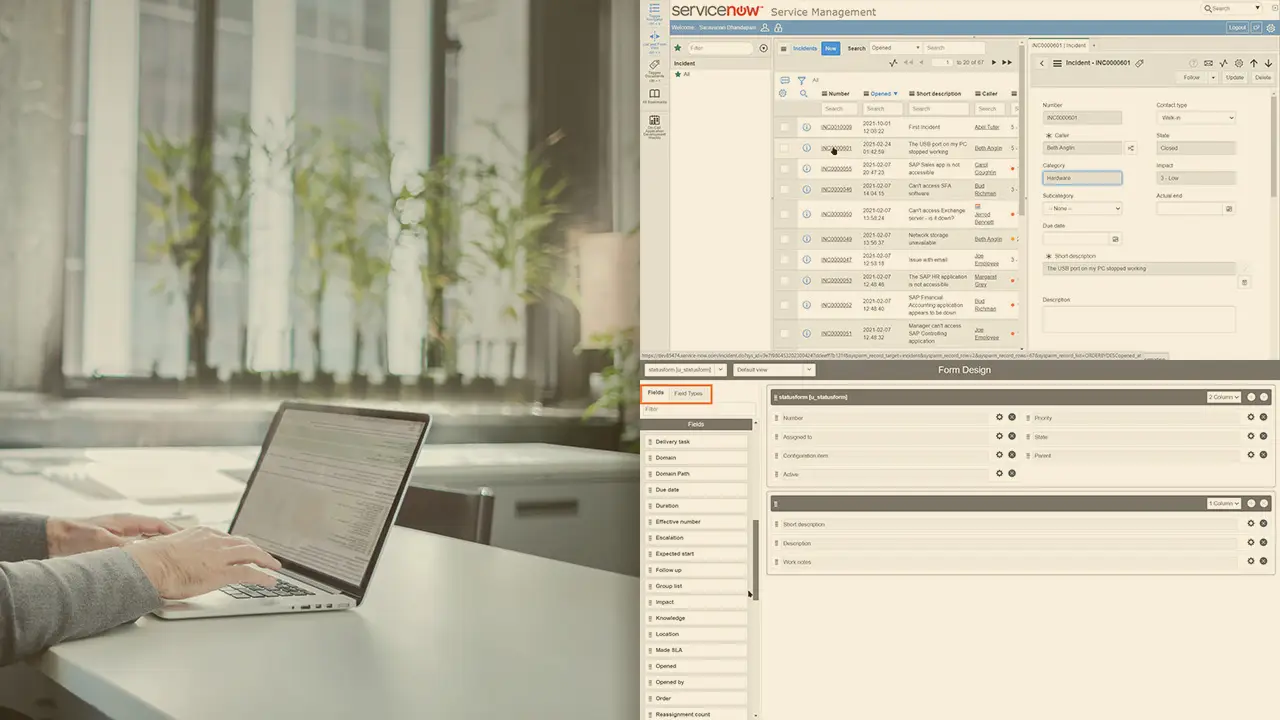
Task: Jump to last page of incidents
Action: pyautogui.click(x=1008, y=63)
